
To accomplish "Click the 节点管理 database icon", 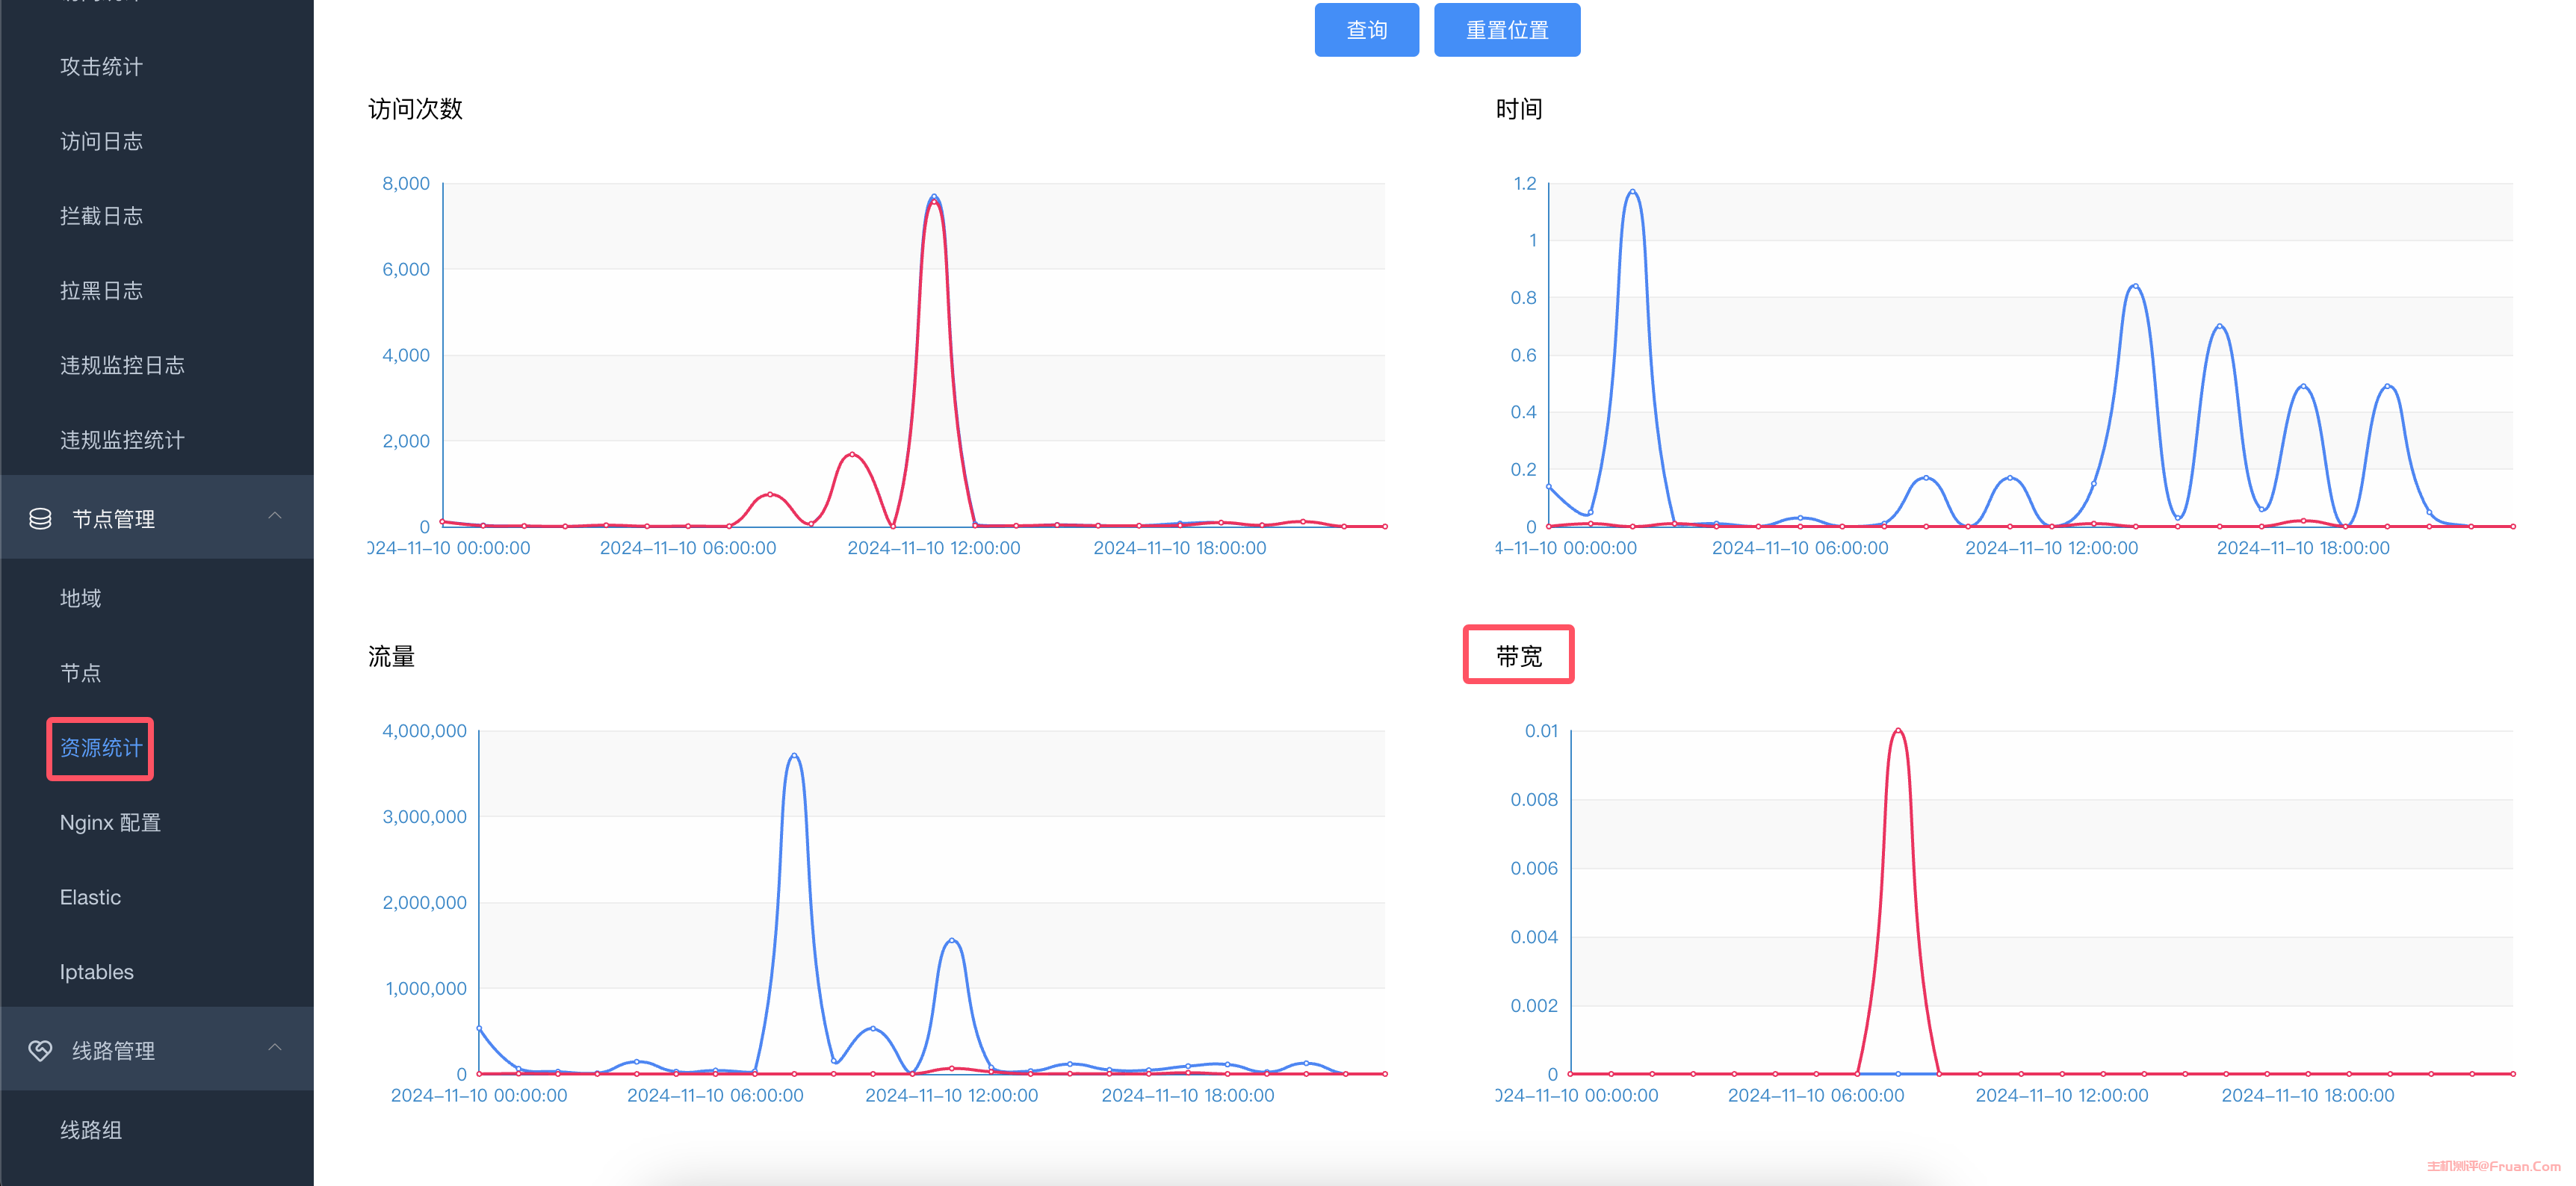I will 40,519.
